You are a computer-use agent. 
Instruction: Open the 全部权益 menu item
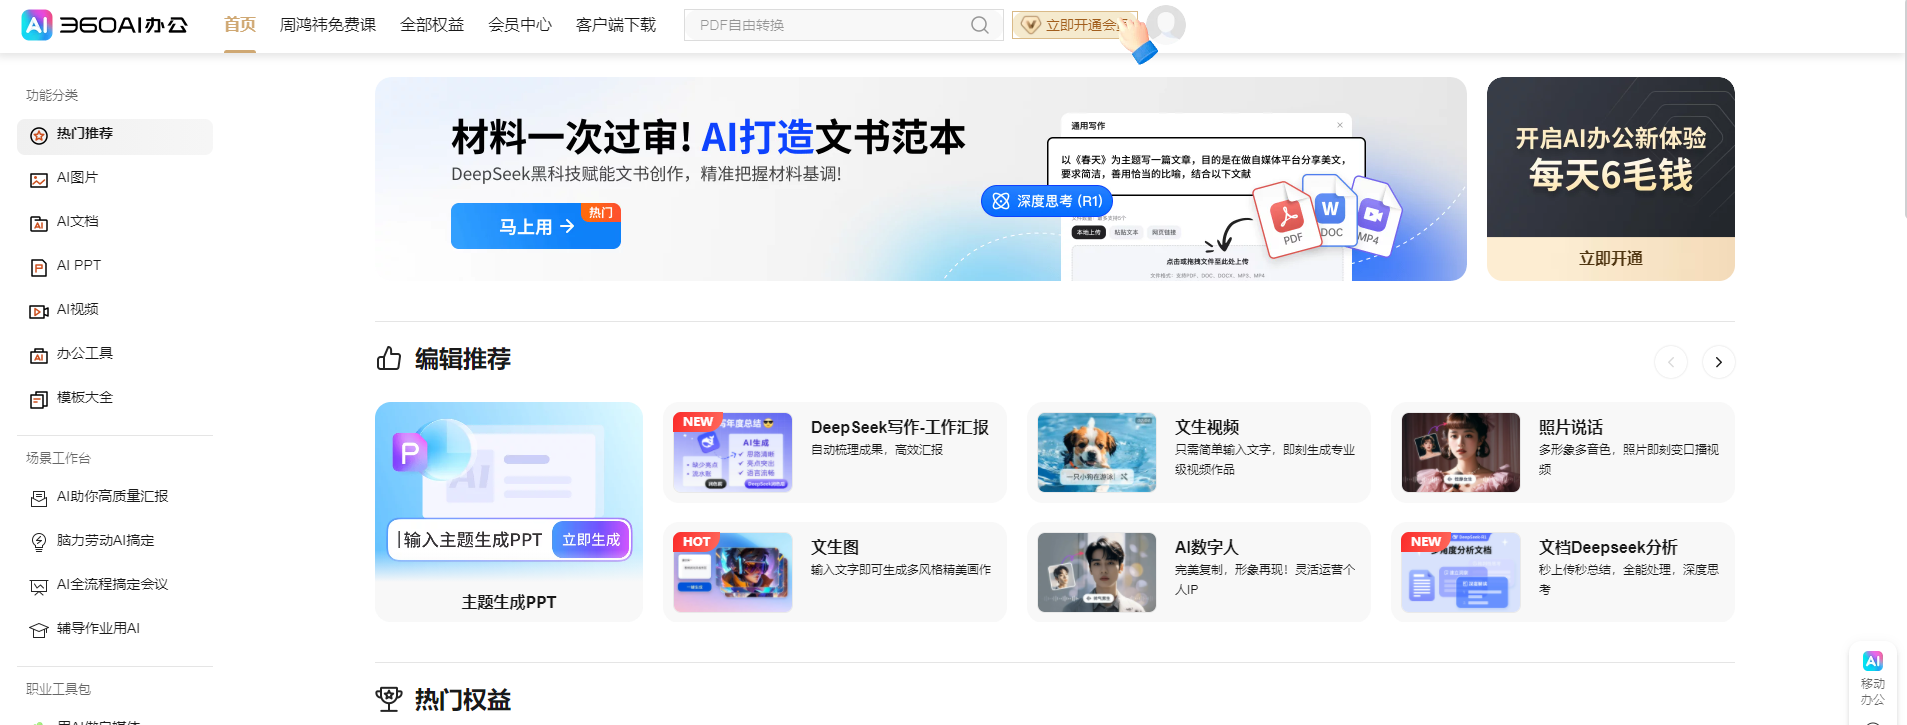click(432, 25)
